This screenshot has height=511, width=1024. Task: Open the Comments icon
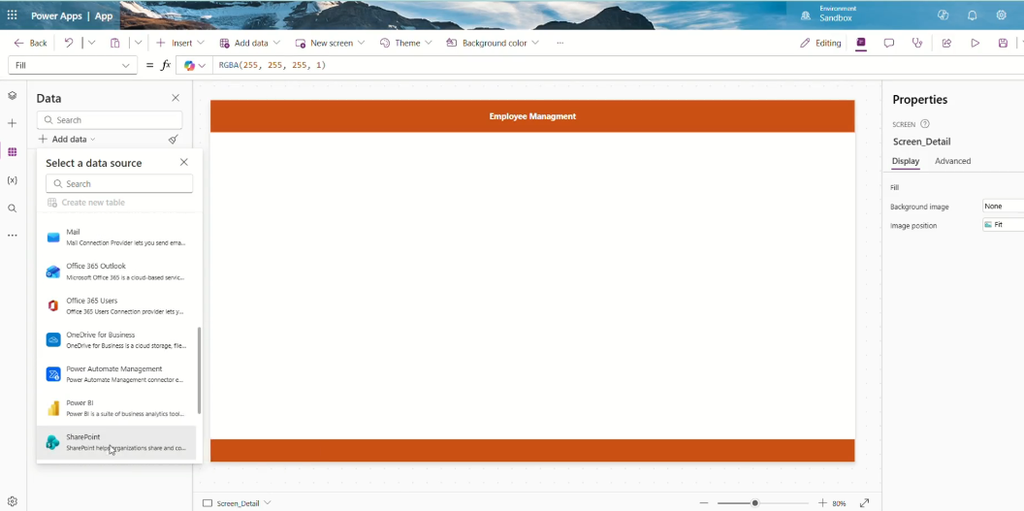pyautogui.click(x=889, y=43)
